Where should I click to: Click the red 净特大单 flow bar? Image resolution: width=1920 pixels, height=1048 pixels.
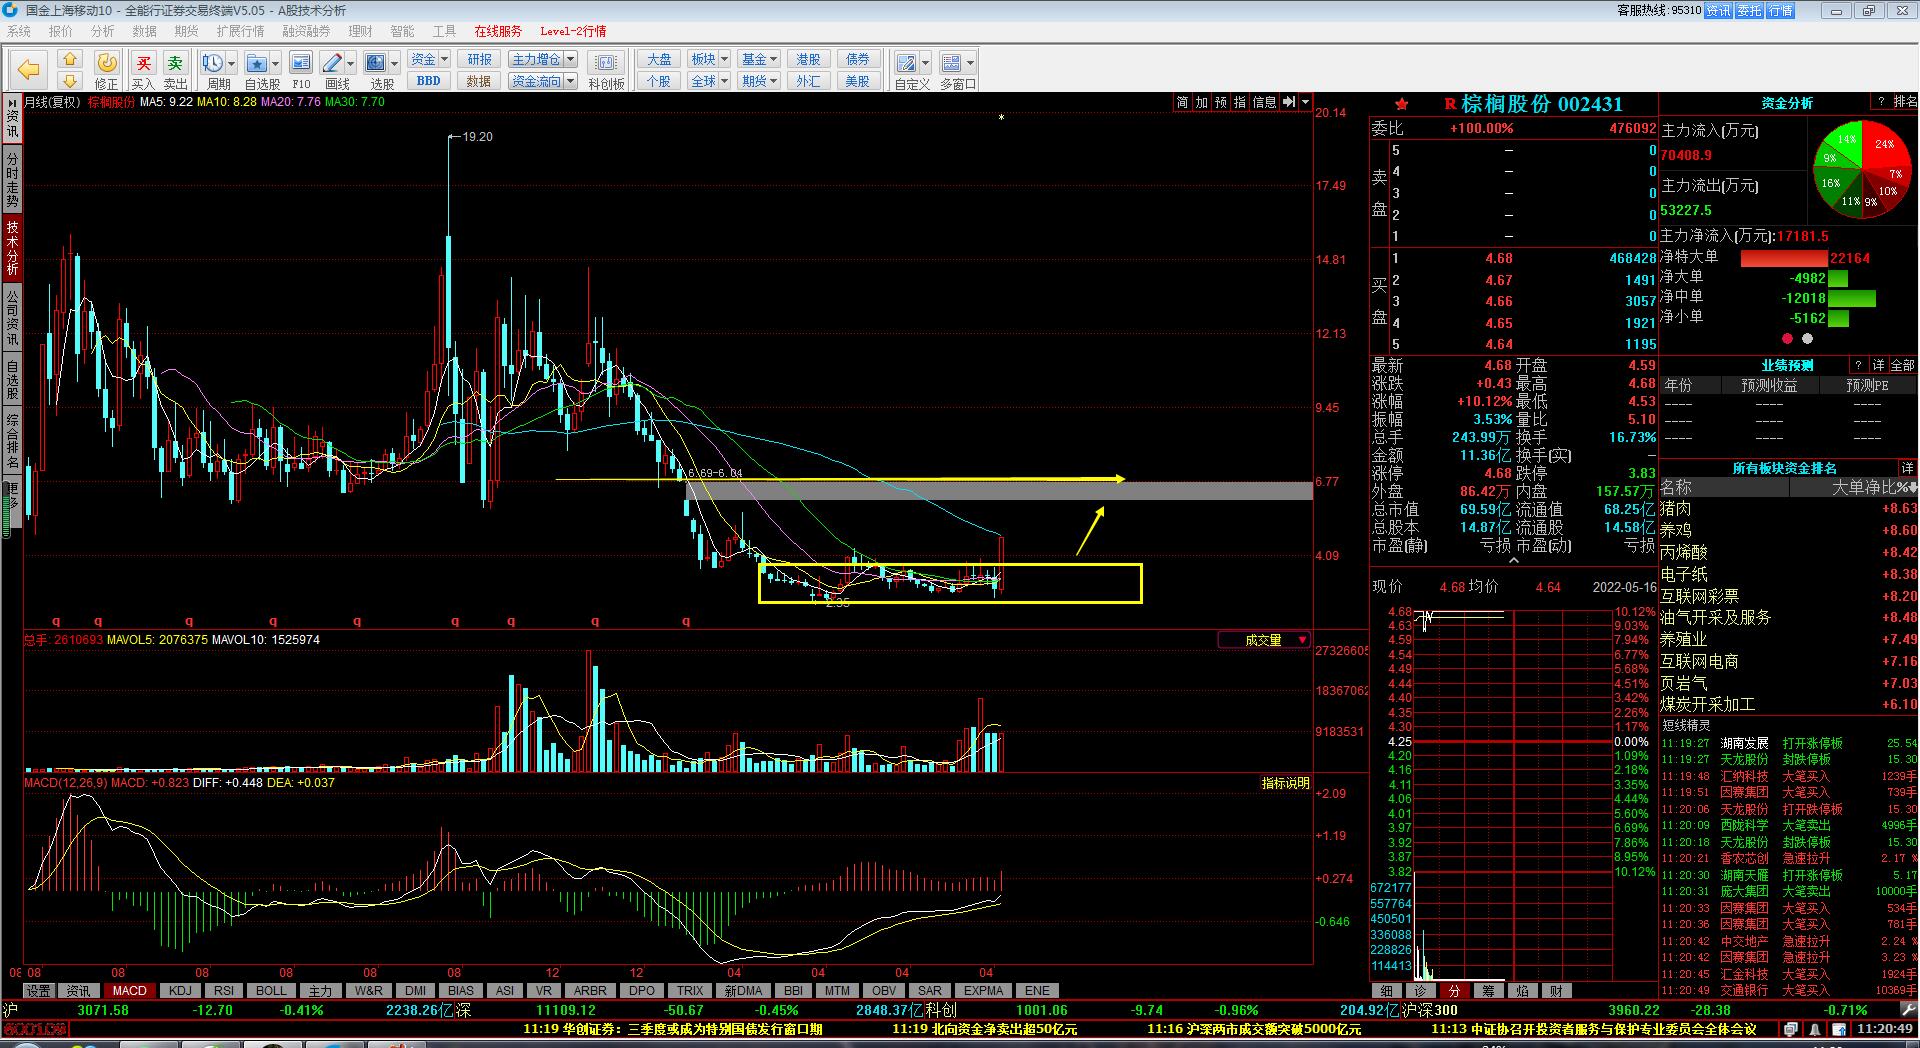click(x=1784, y=258)
